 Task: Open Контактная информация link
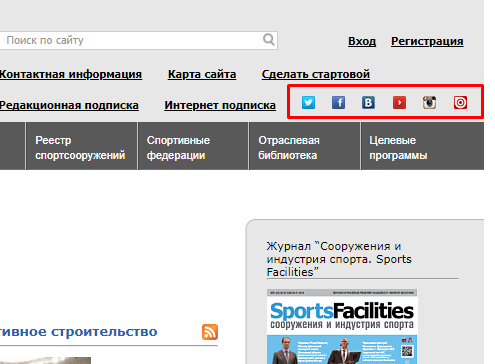click(x=71, y=74)
